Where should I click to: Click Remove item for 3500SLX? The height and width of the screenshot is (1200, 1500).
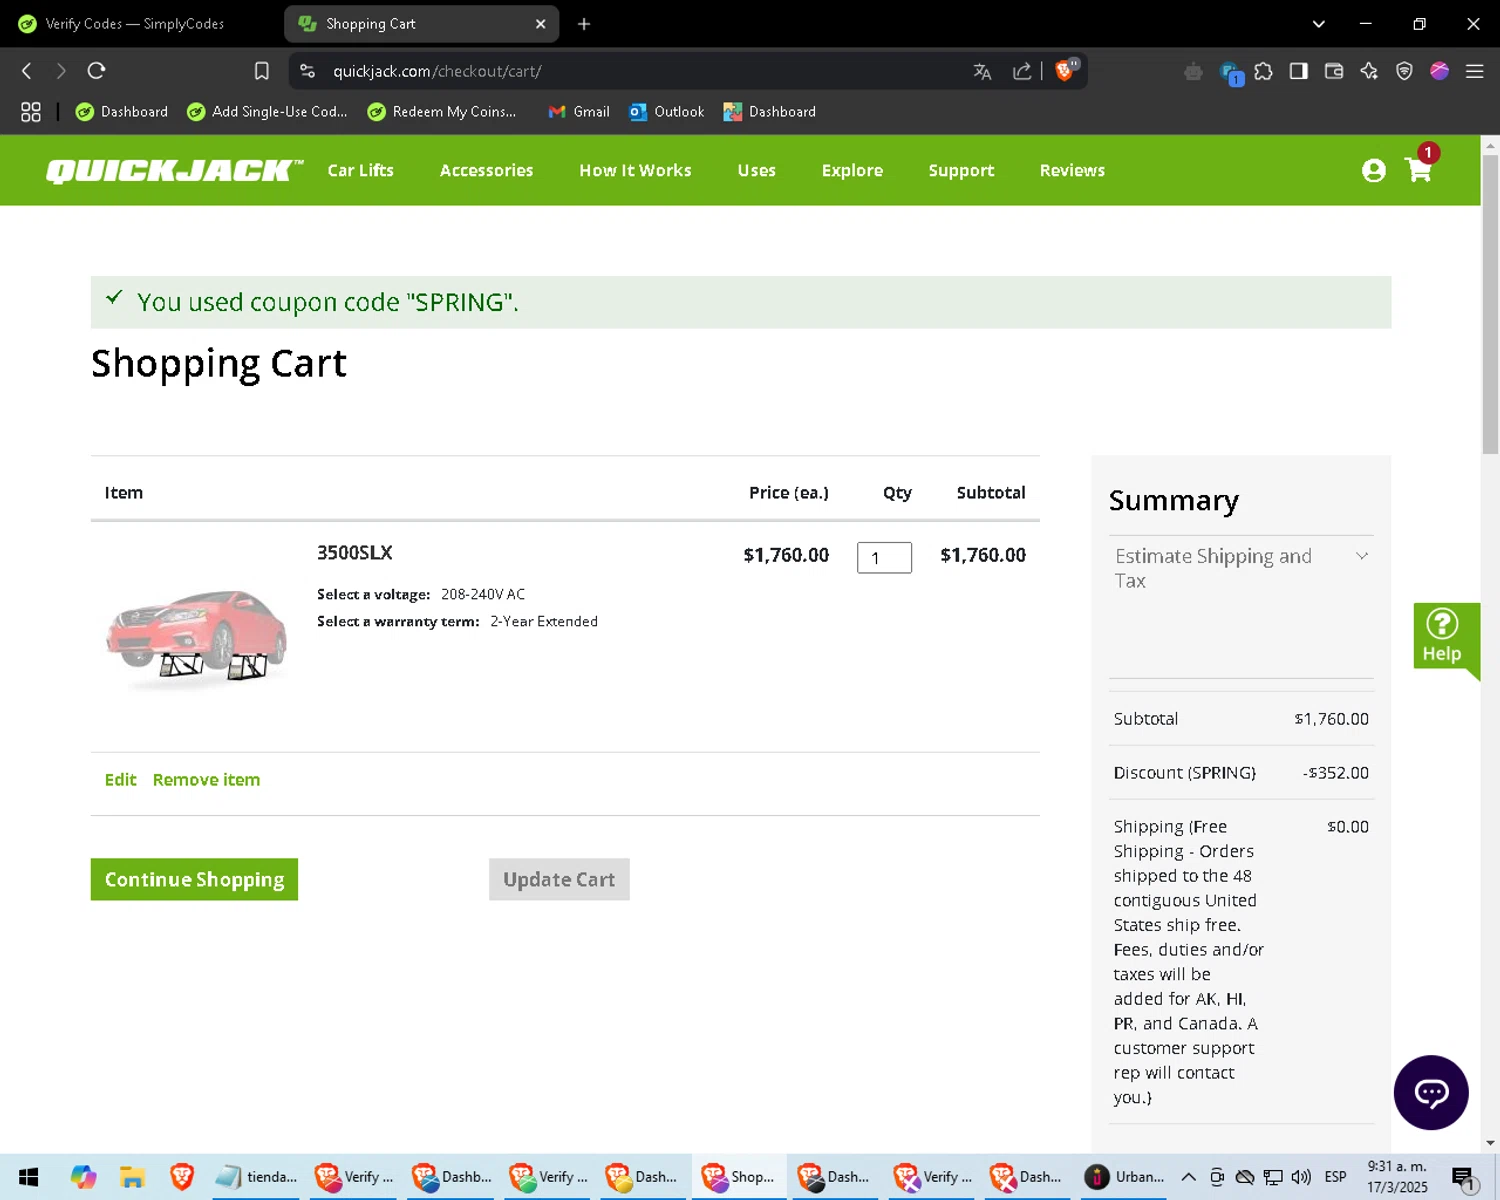[207, 780]
